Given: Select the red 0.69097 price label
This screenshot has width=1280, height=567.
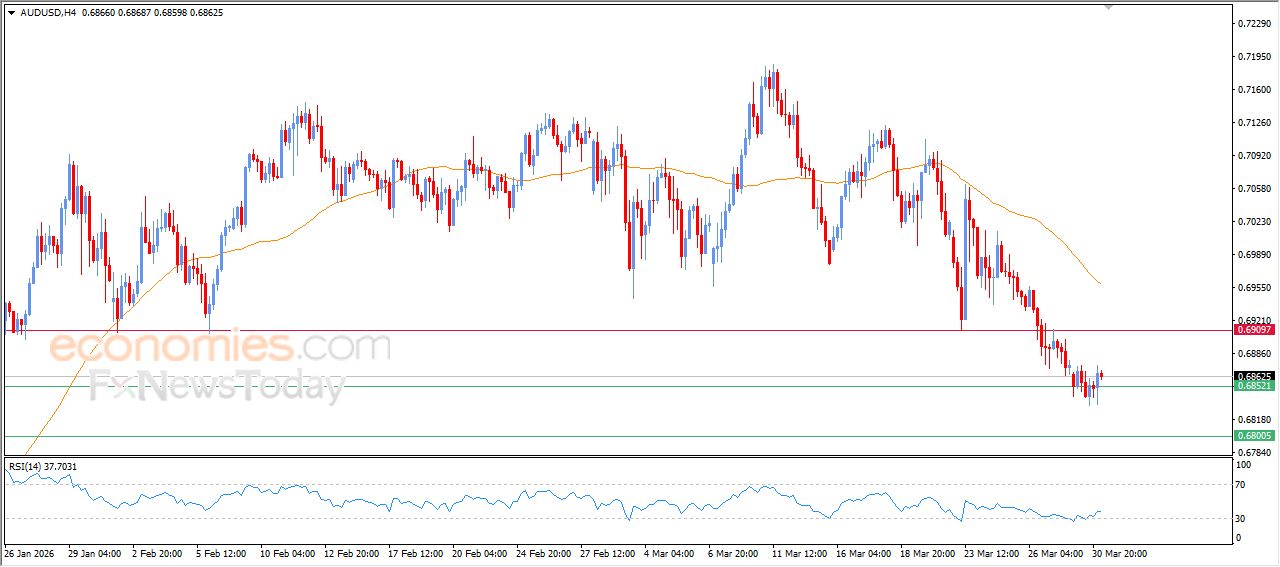Looking at the screenshot, I should [x=1253, y=330].
